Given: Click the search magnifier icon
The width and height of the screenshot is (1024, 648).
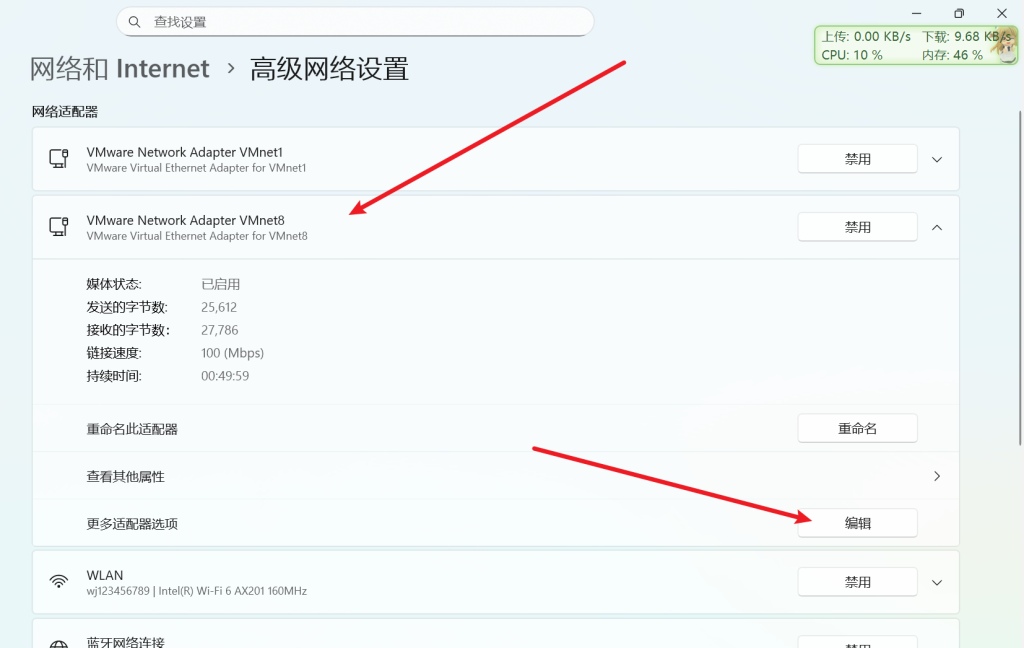Looking at the screenshot, I should click(x=135, y=22).
